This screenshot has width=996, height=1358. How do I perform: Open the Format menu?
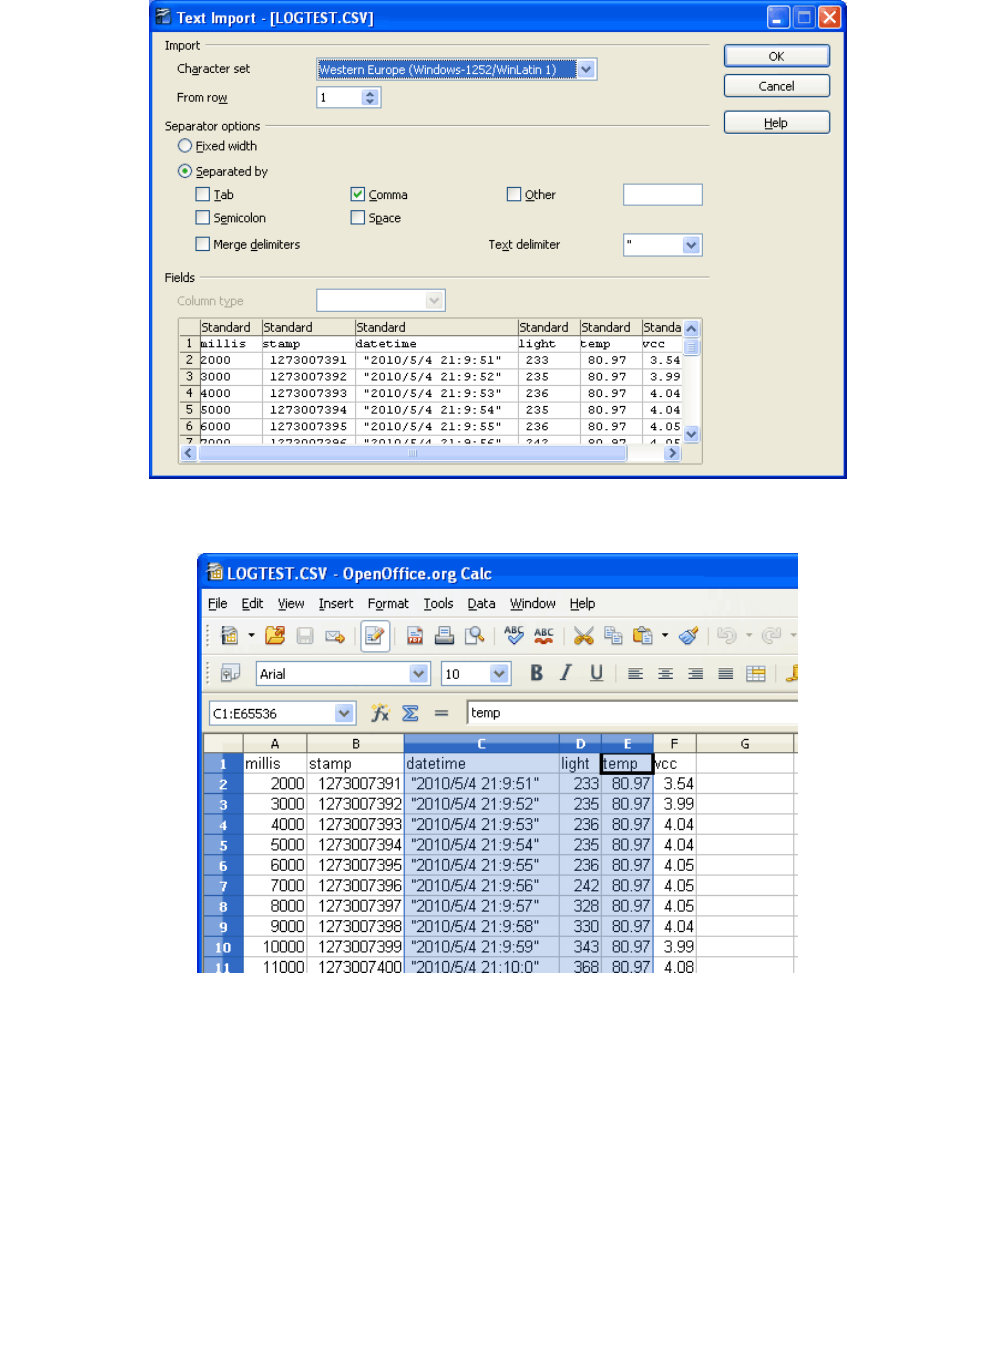click(x=388, y=604)
